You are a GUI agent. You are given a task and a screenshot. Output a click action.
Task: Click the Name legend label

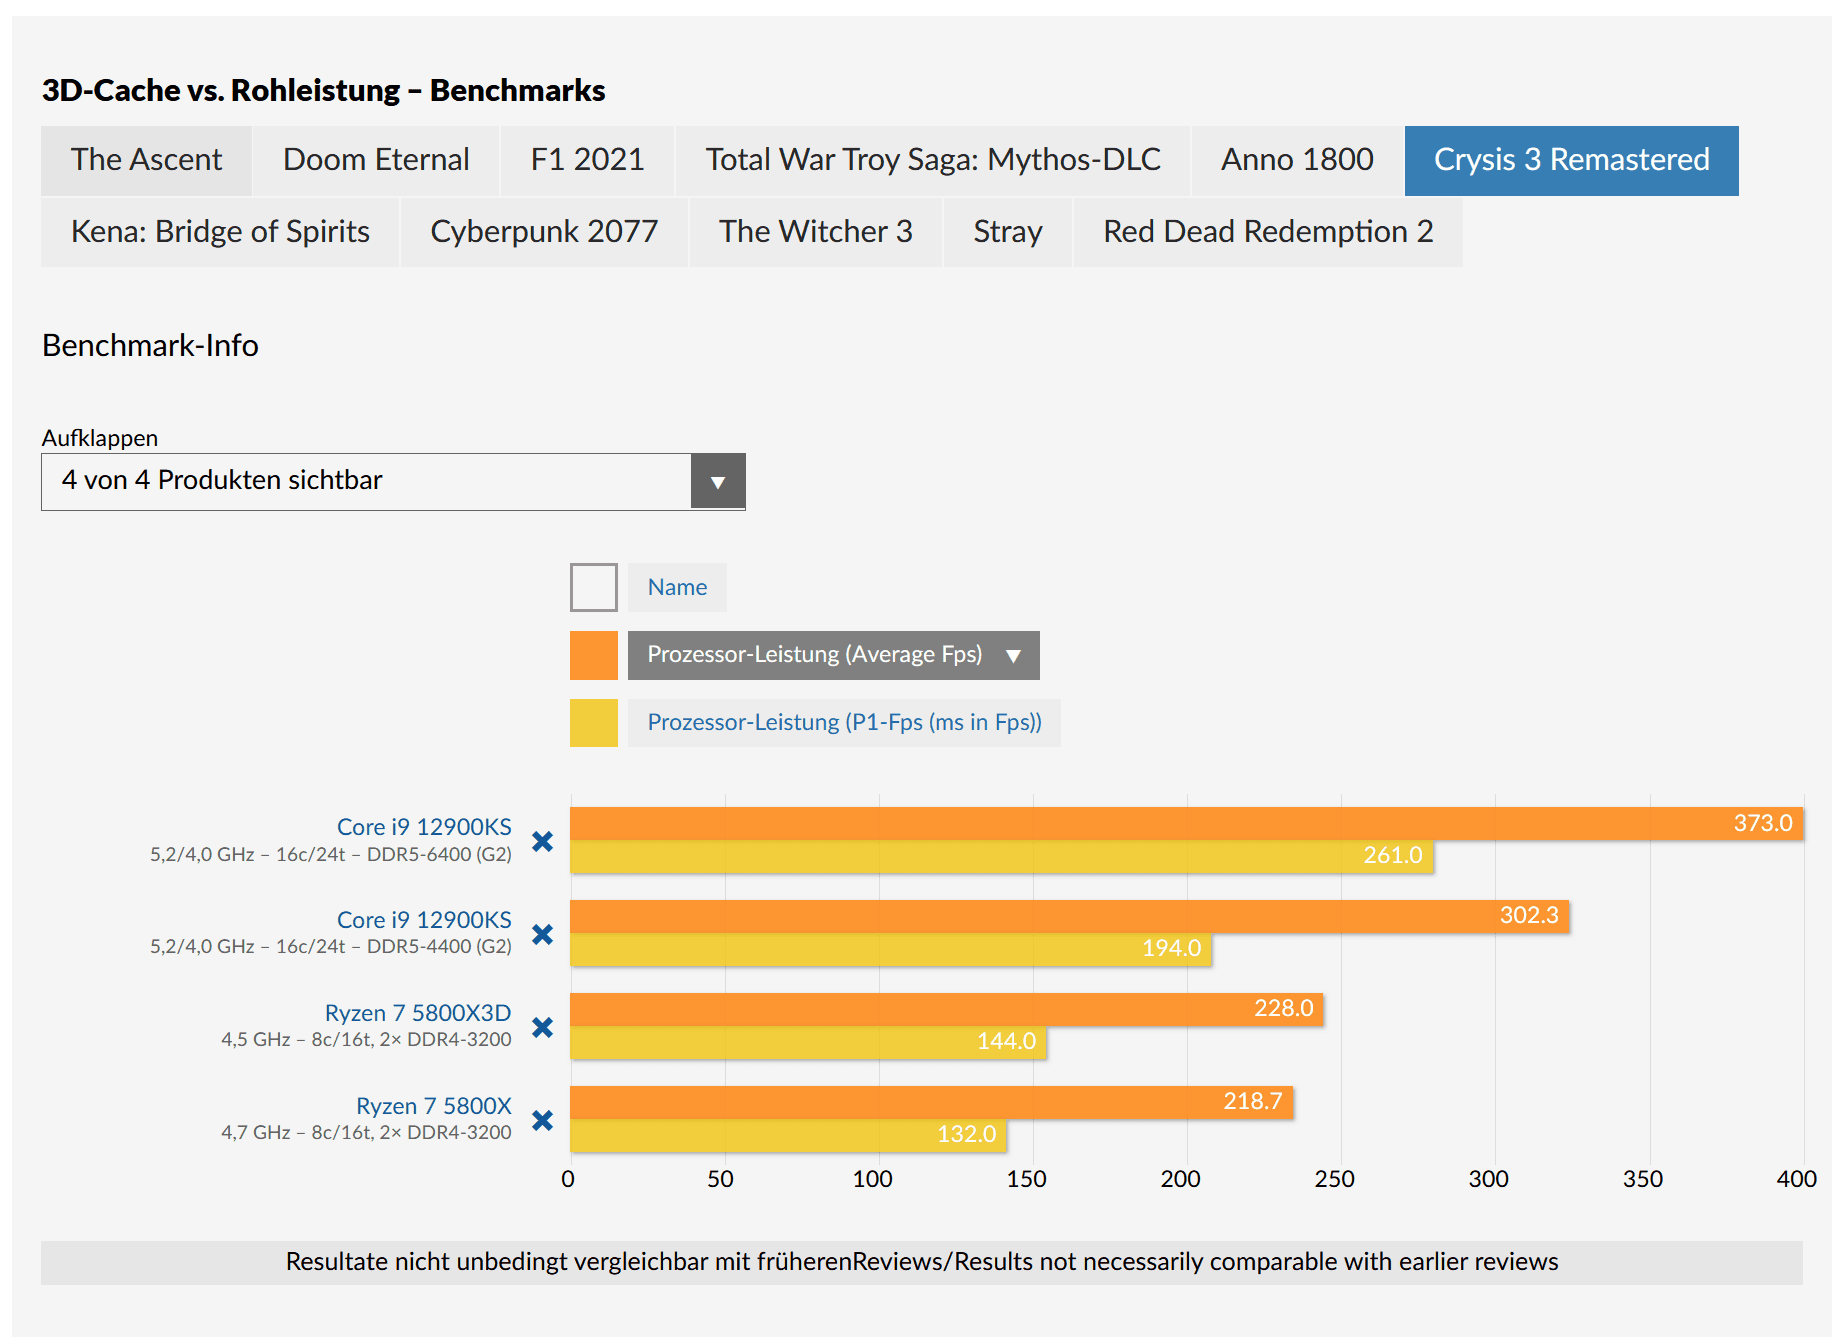tap(677, 587)
